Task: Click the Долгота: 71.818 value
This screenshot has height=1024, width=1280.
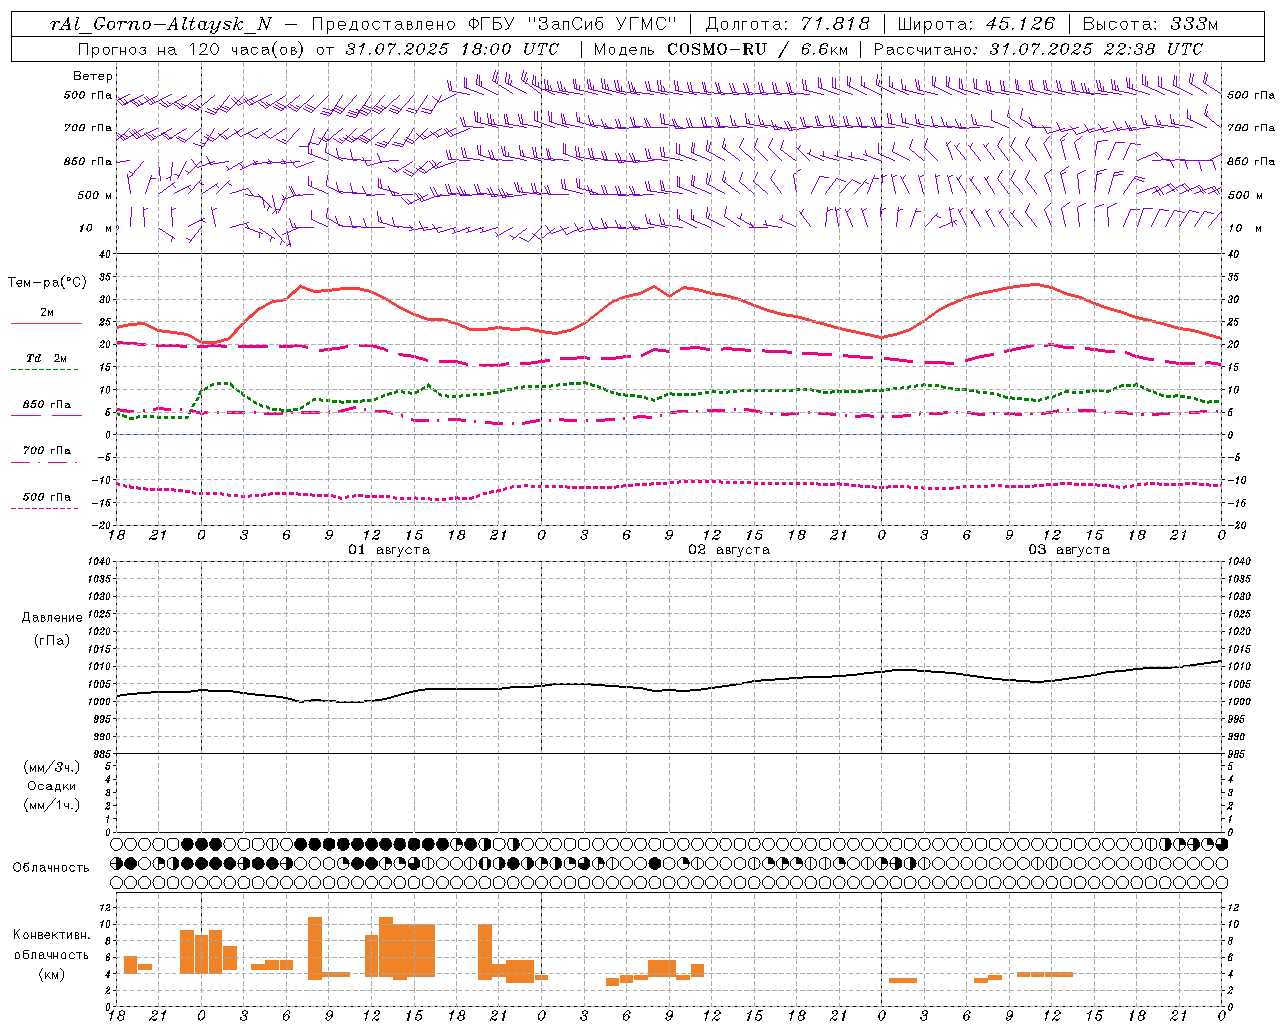Action: [787, 24]
